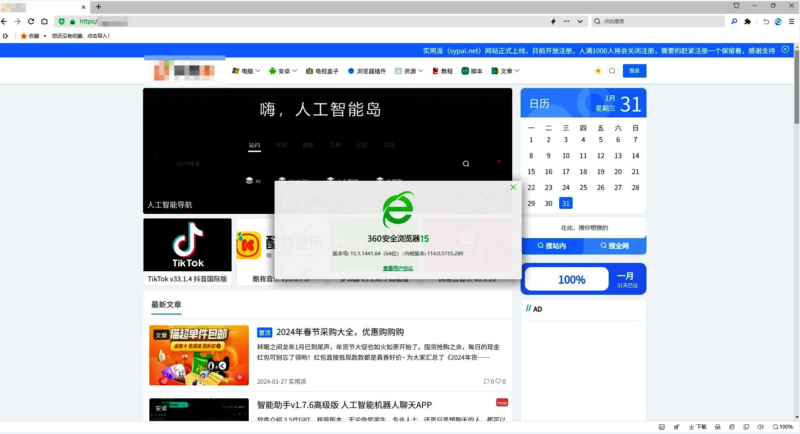Close the 360 browser about dialog
The width and height of the screenshot is (800, 434).
click(x=513, y=188)
